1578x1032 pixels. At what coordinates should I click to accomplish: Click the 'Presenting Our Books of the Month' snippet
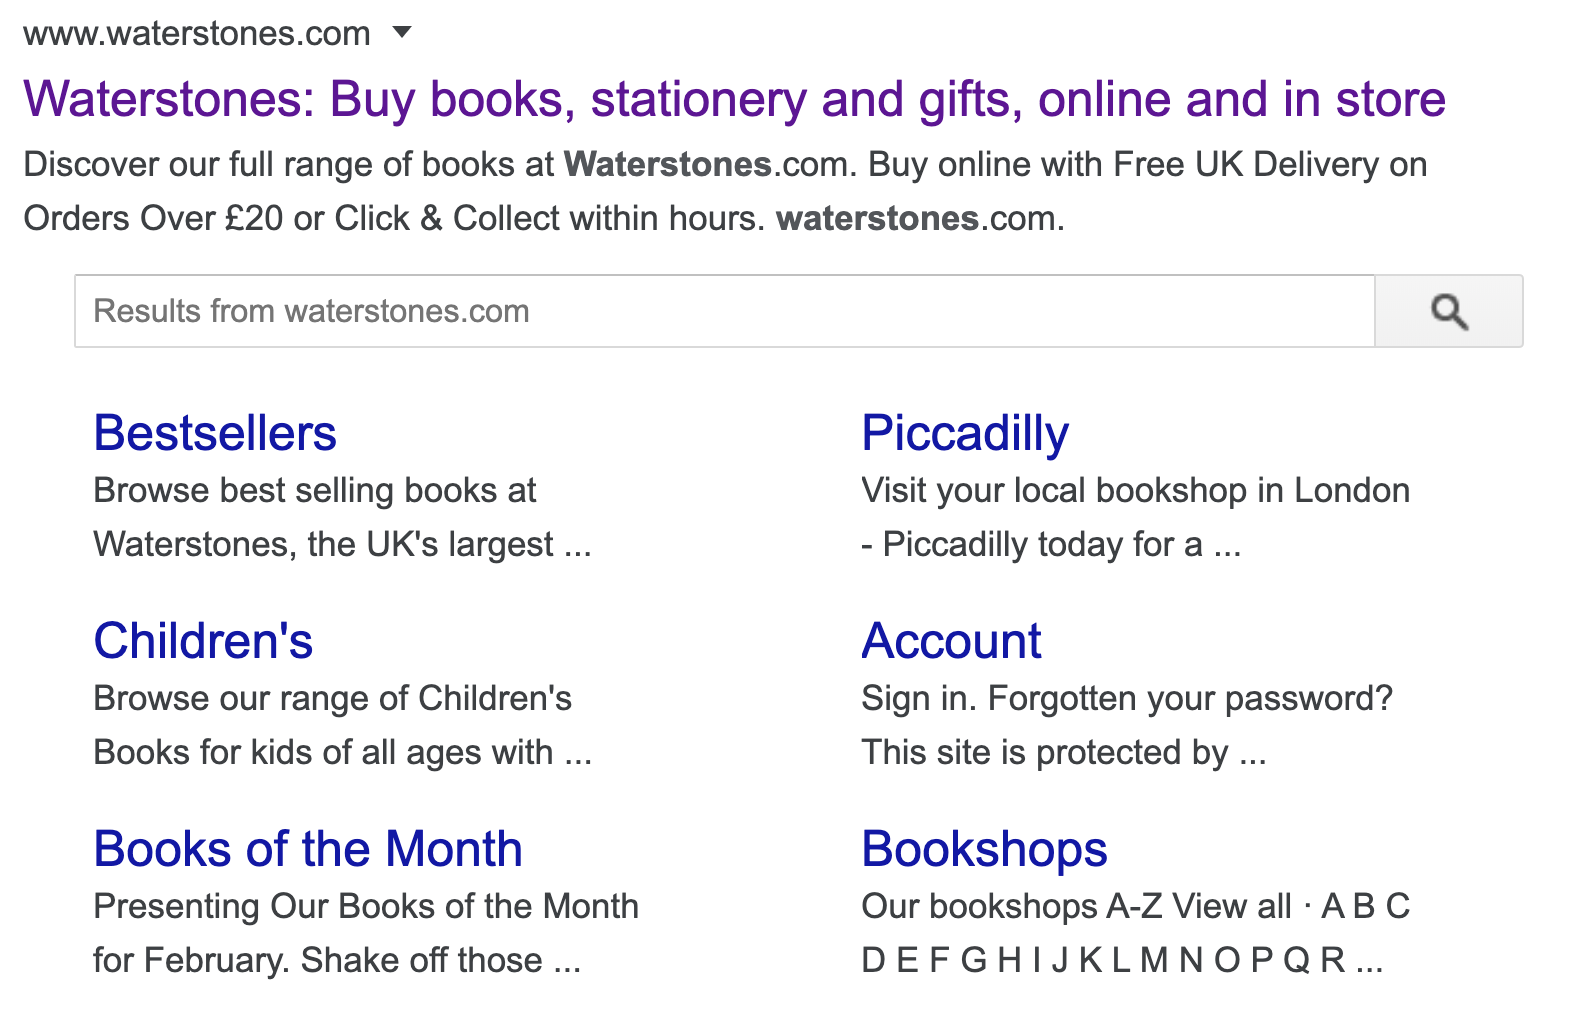[x=366, y=907]
